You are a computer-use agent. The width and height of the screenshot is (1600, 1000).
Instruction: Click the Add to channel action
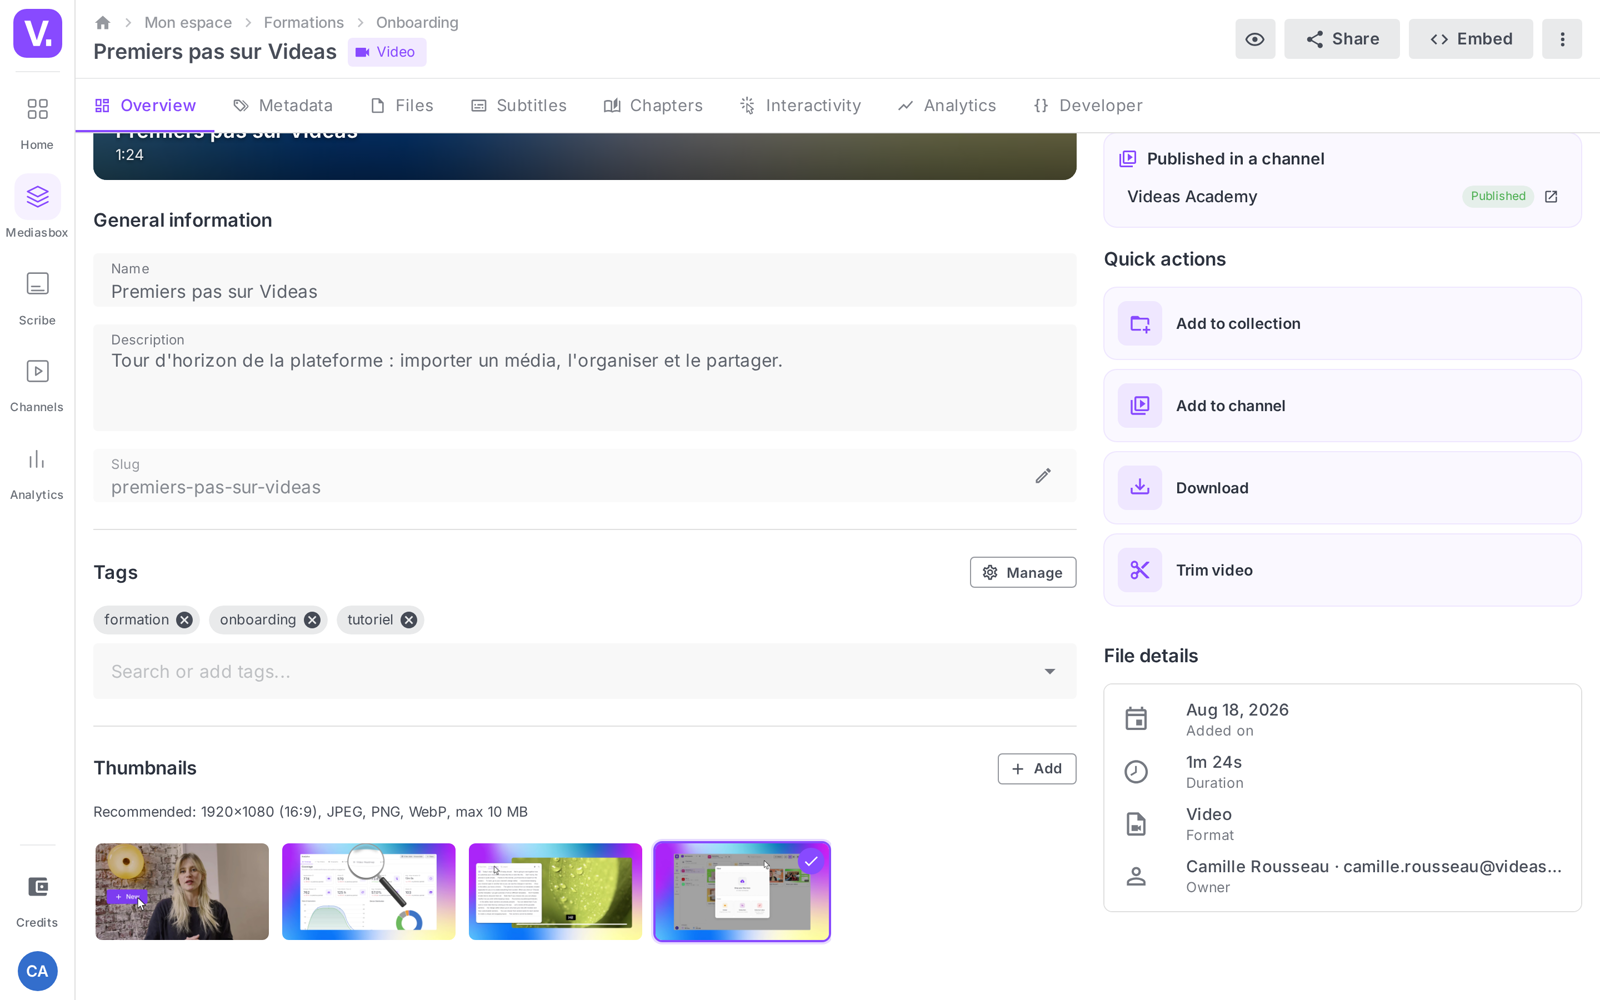pyautogui.click(x=1342, y=406)
